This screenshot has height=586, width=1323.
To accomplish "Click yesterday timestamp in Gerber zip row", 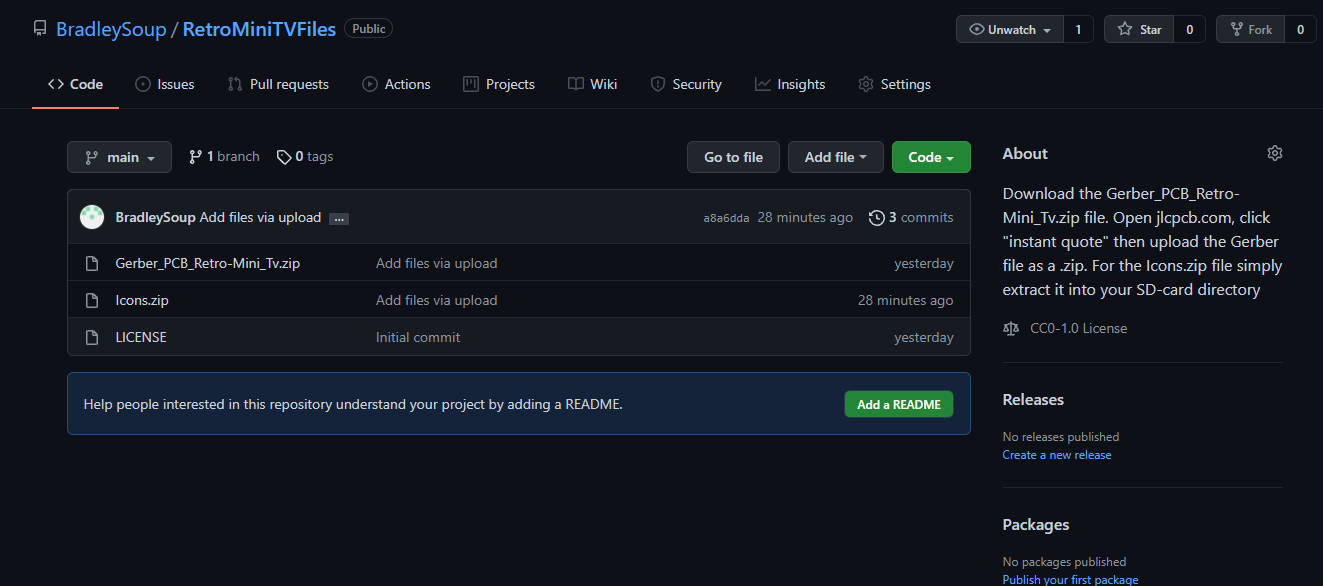I will pos(924,264).
